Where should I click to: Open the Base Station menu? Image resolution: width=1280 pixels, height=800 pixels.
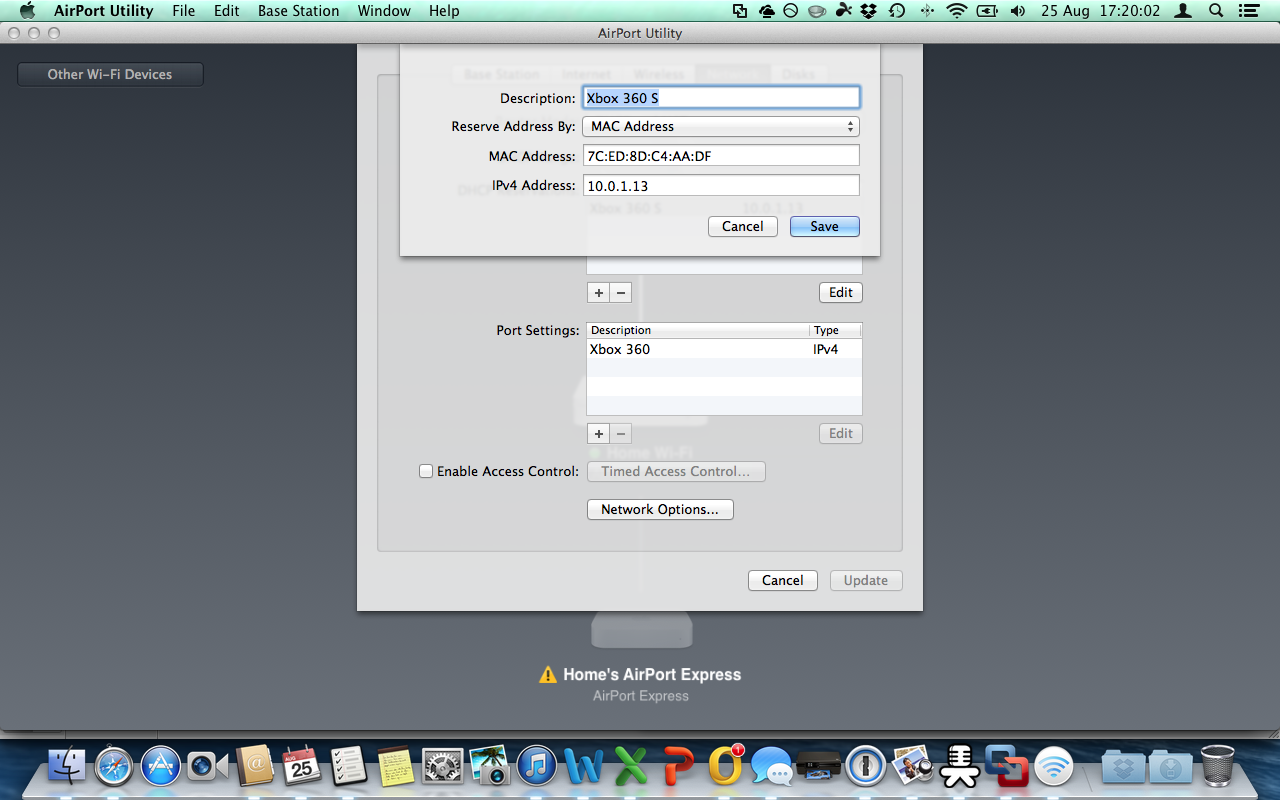(x=299, y=11)
